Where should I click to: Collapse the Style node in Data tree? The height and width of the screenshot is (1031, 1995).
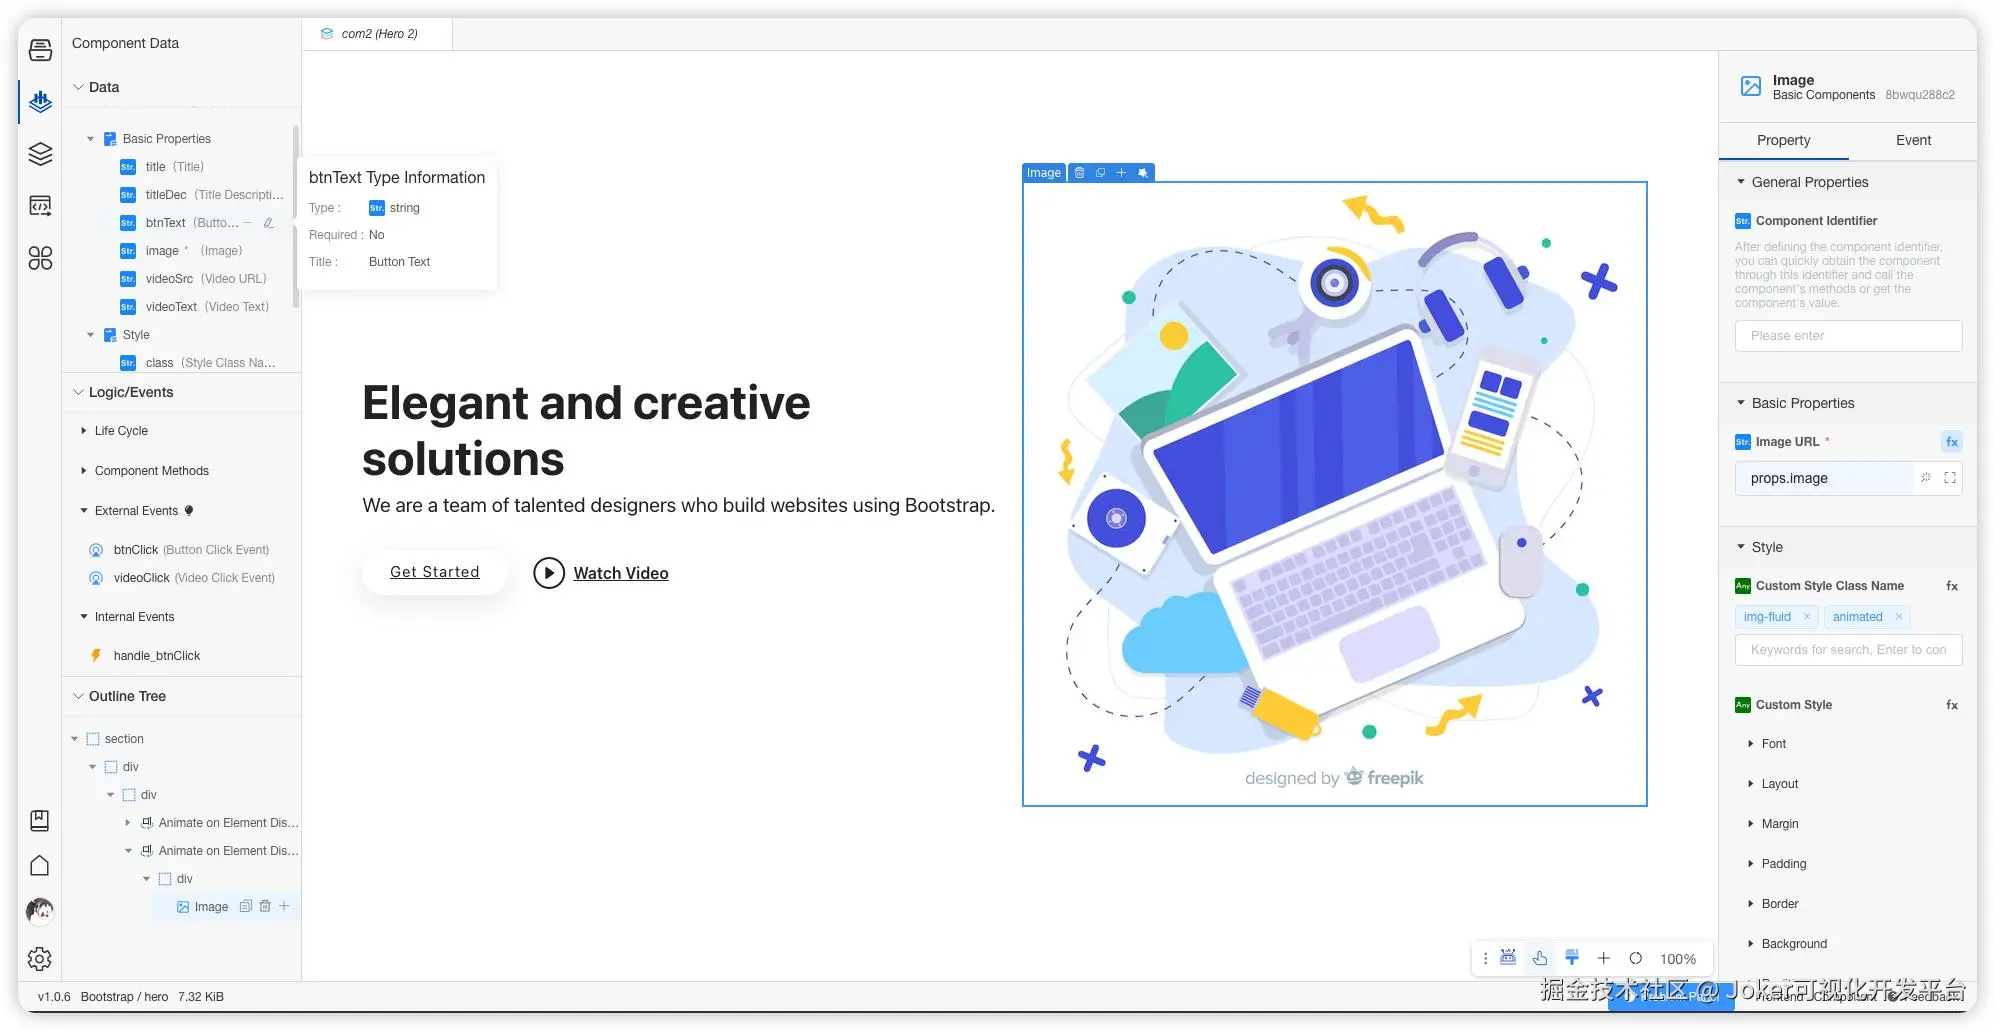[91, 335]
